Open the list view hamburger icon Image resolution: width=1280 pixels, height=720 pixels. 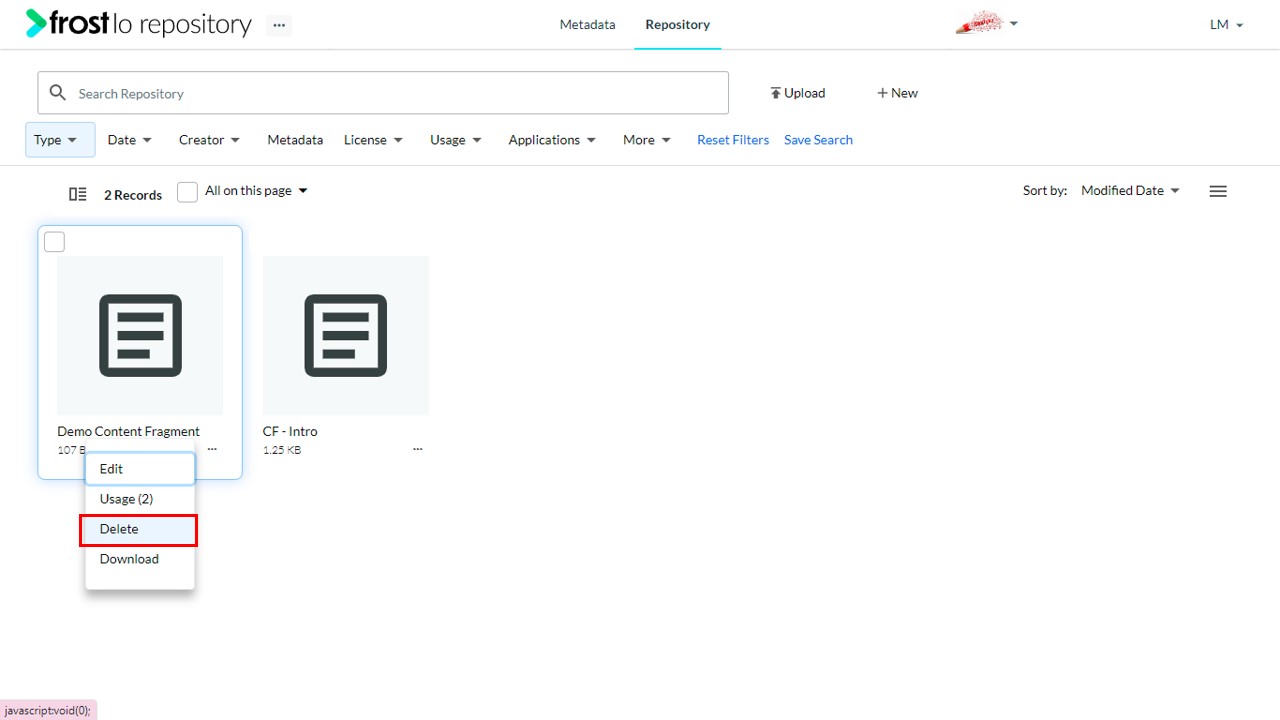1218,191
